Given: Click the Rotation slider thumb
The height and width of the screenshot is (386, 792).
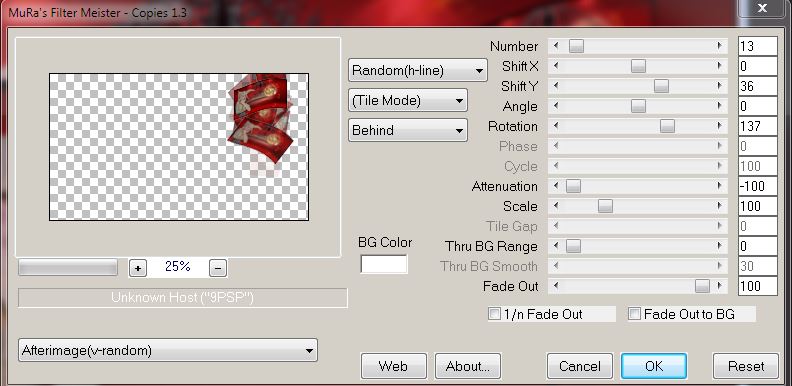Looking at the screenshot, I should 667,126.
